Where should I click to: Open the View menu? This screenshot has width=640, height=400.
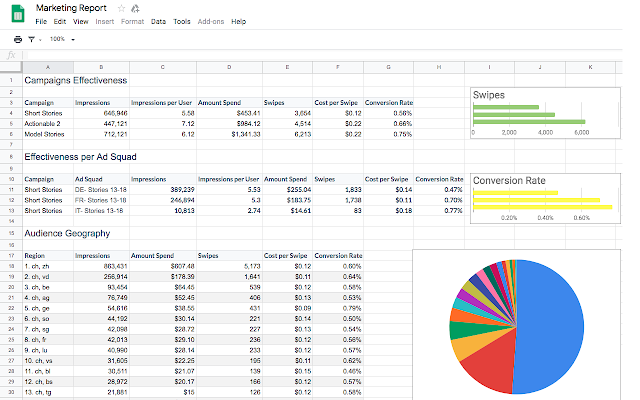coord(80,22)
